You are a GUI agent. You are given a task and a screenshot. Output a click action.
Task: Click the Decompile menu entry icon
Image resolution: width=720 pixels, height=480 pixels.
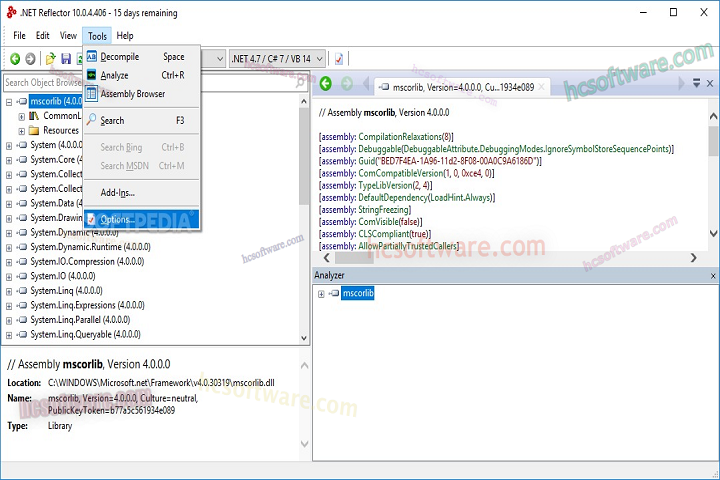92,56
